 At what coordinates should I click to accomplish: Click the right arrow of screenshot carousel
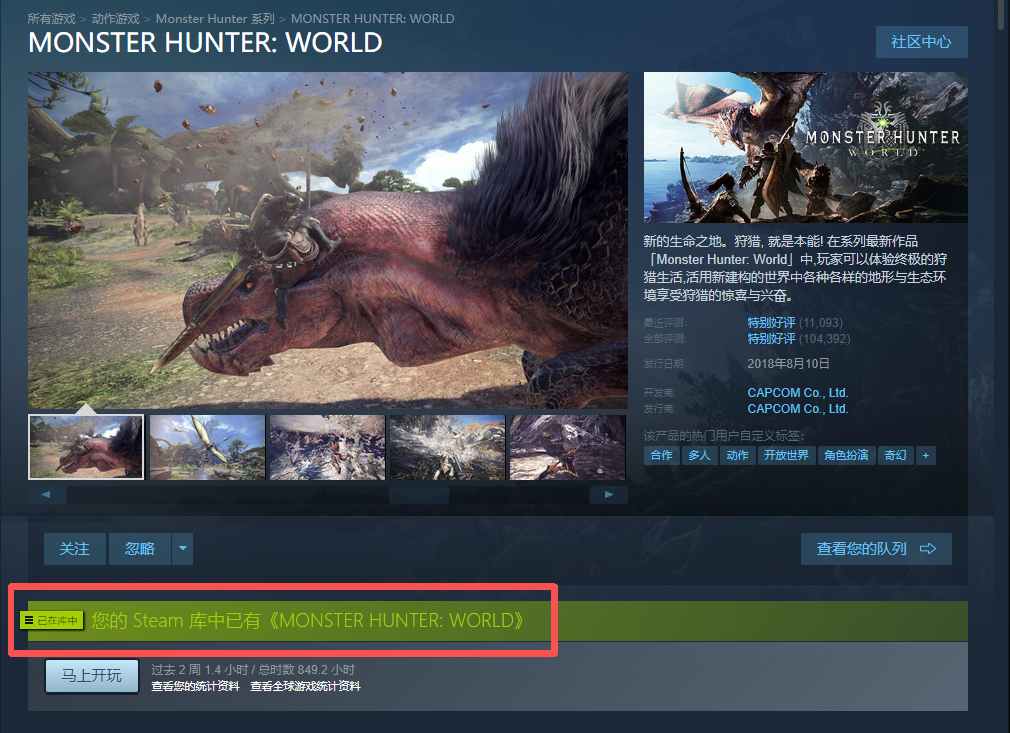pos(608,494)
